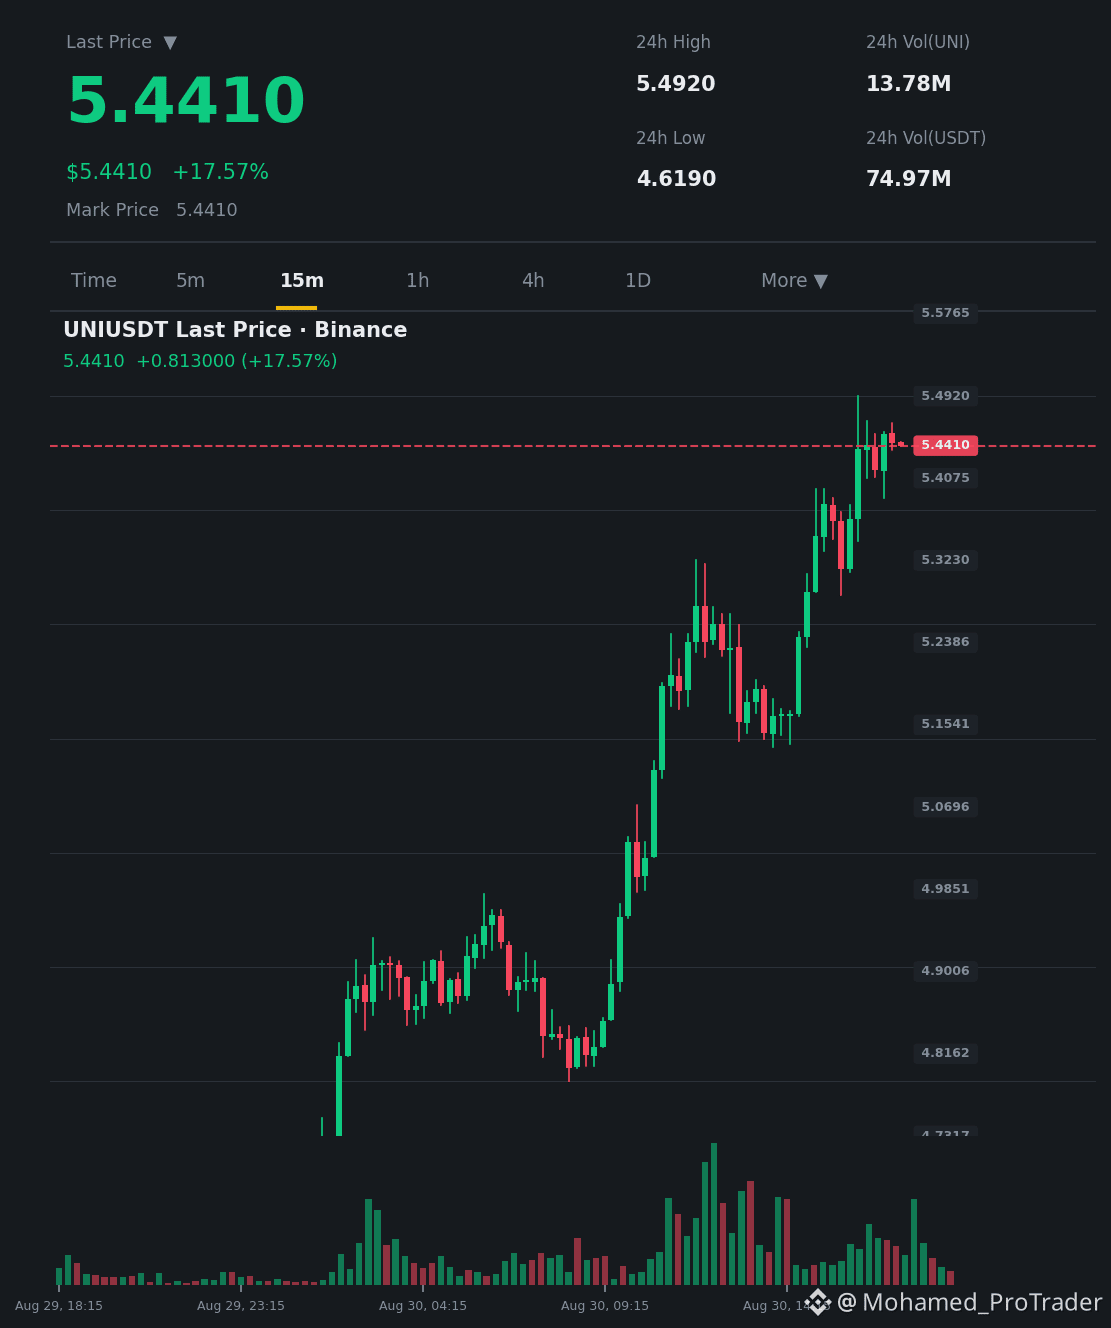
Task: Click the 5.4920 price axis label
Action: (945, 396)
